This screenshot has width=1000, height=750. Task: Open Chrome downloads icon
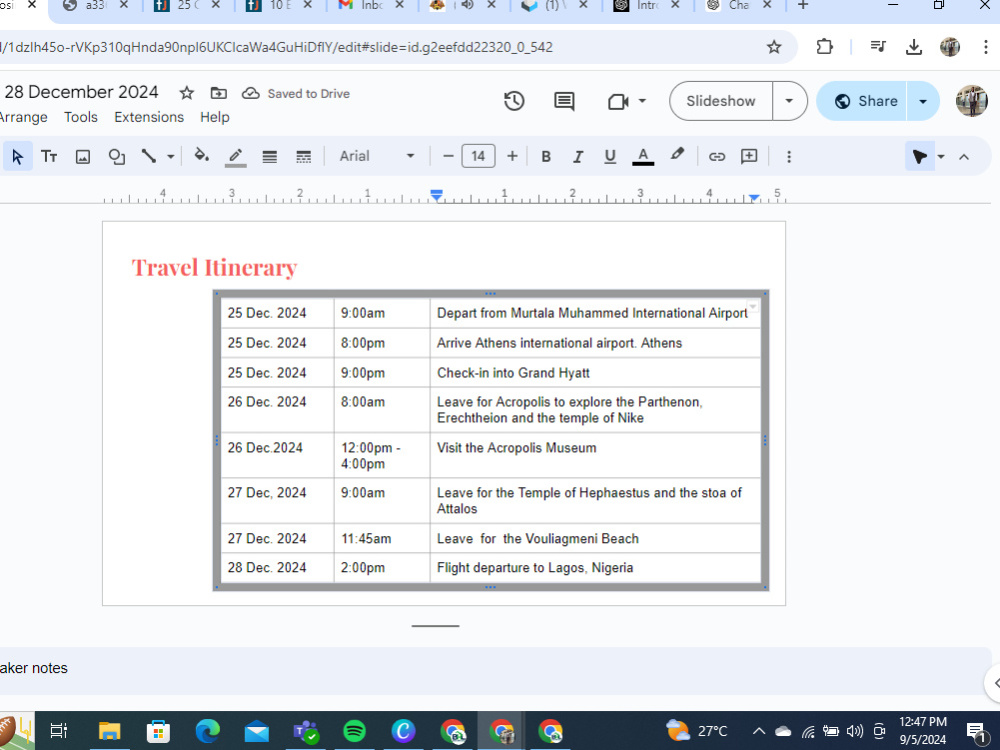914,47
